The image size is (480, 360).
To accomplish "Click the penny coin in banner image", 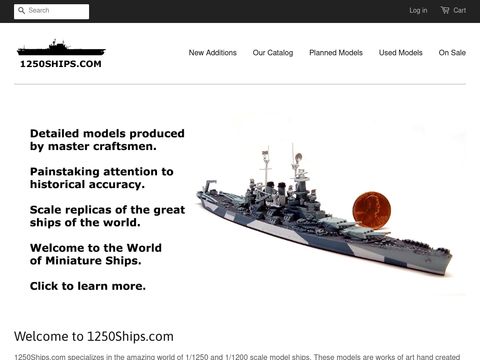I will pyautogui.click(x=372, y=210).
